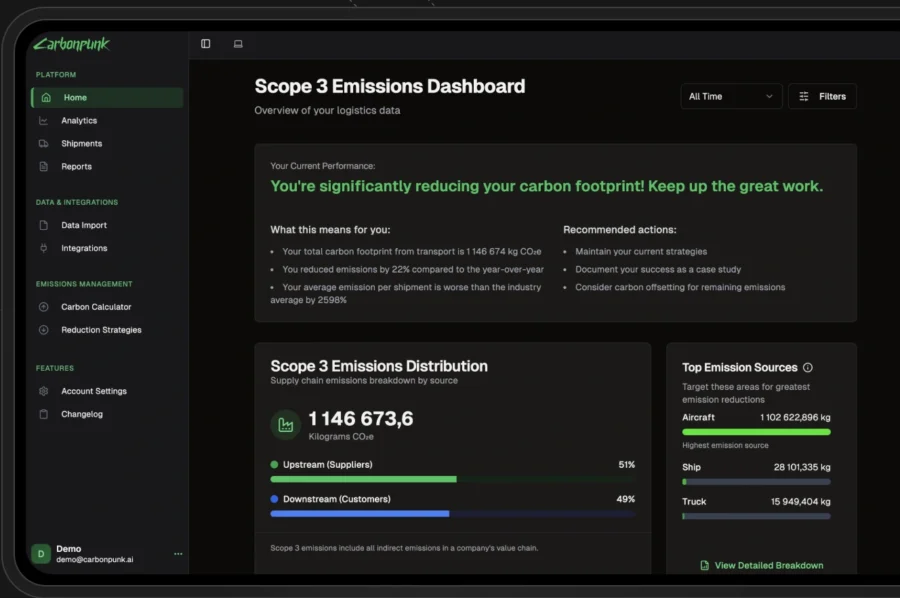Click 'Maintain your current strategies' action
Screen dimensions: 900x598
click(641, 251)
